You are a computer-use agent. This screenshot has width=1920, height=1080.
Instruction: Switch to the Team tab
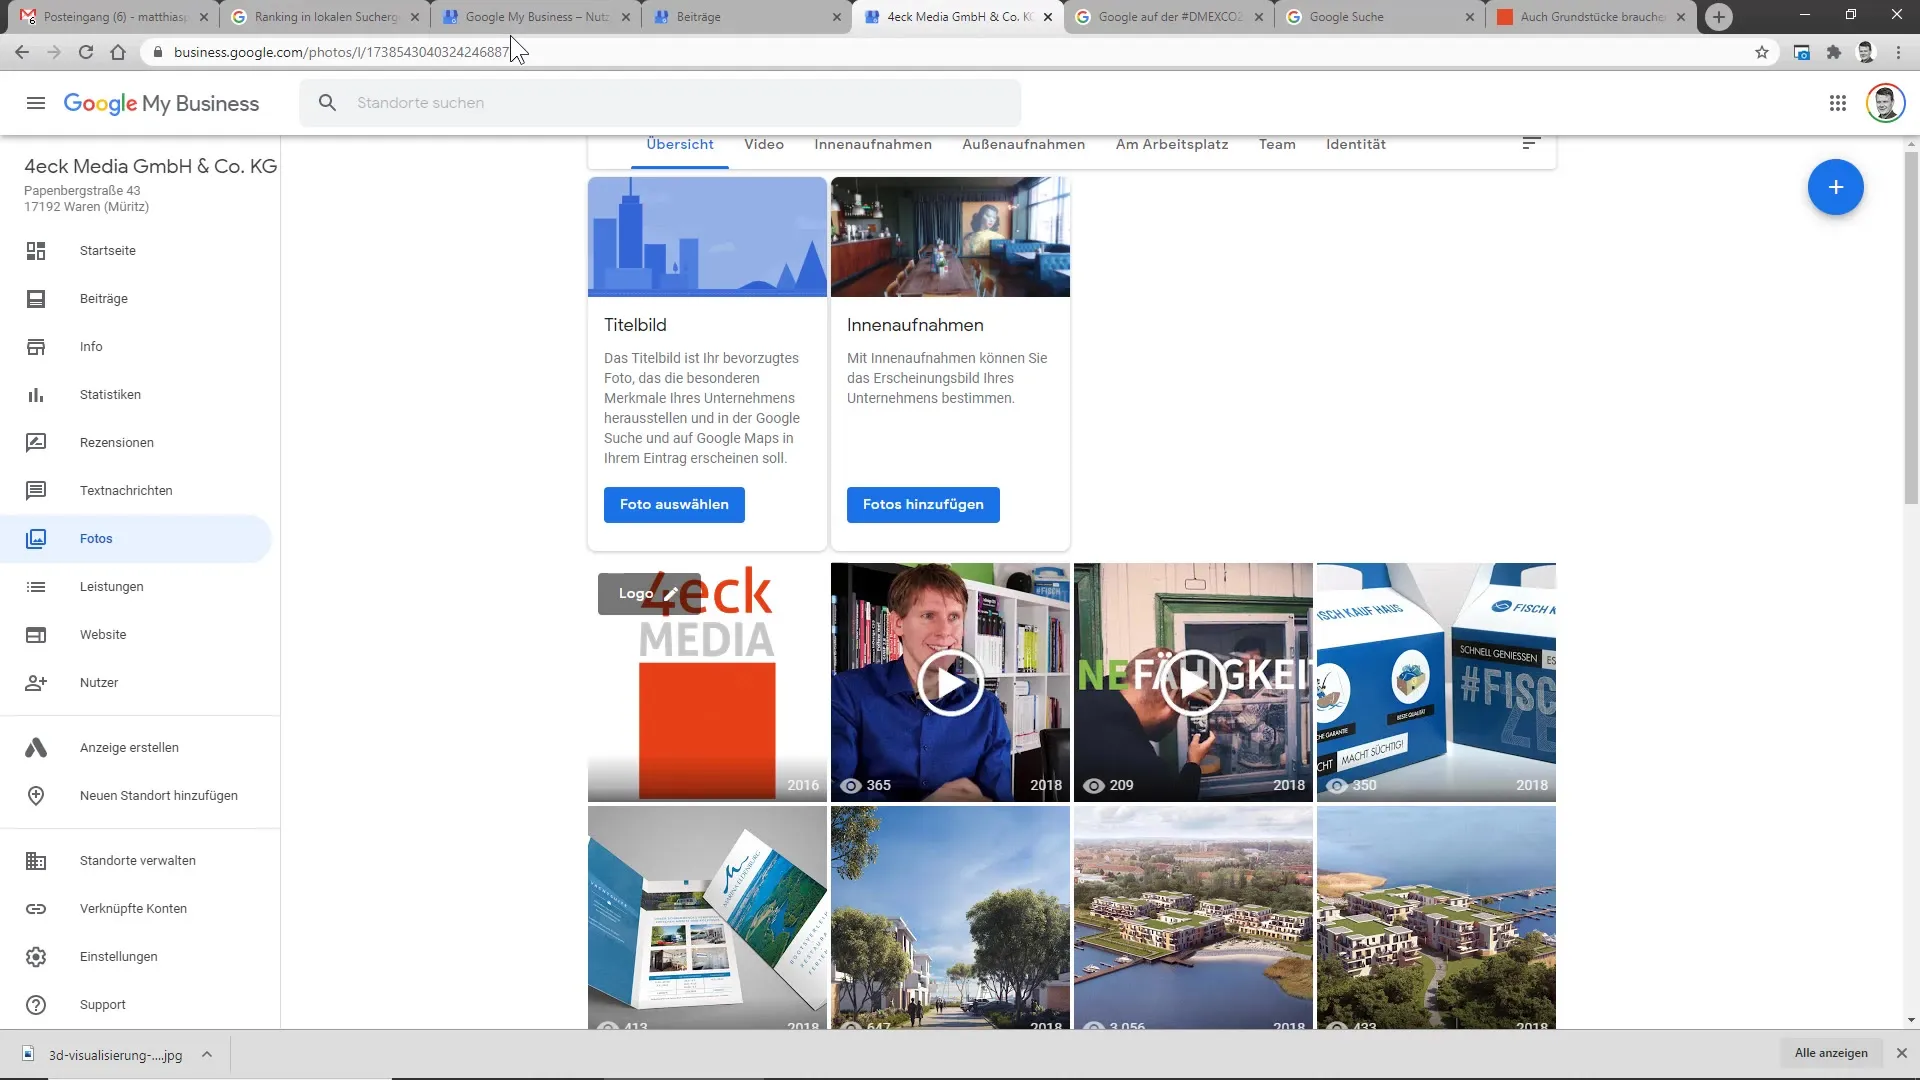point(1277,145)
